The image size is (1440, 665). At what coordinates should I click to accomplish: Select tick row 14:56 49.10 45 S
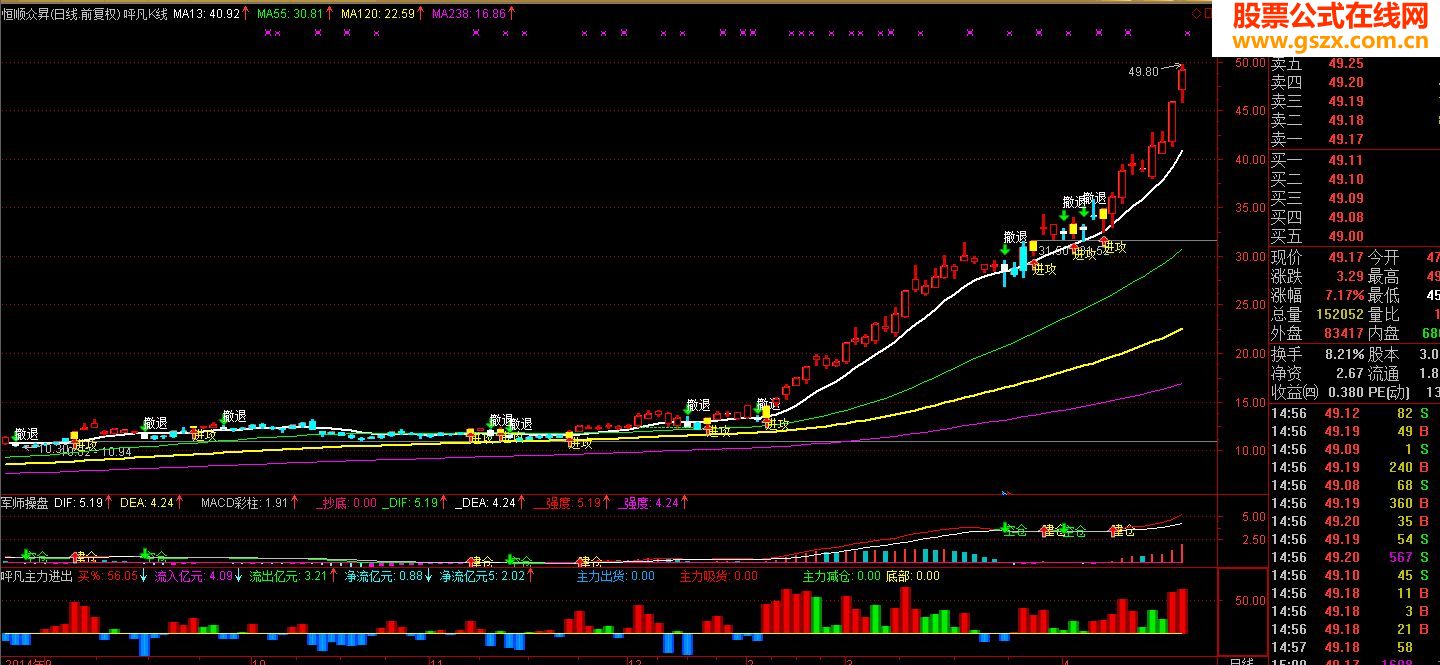coord(1355,575)
